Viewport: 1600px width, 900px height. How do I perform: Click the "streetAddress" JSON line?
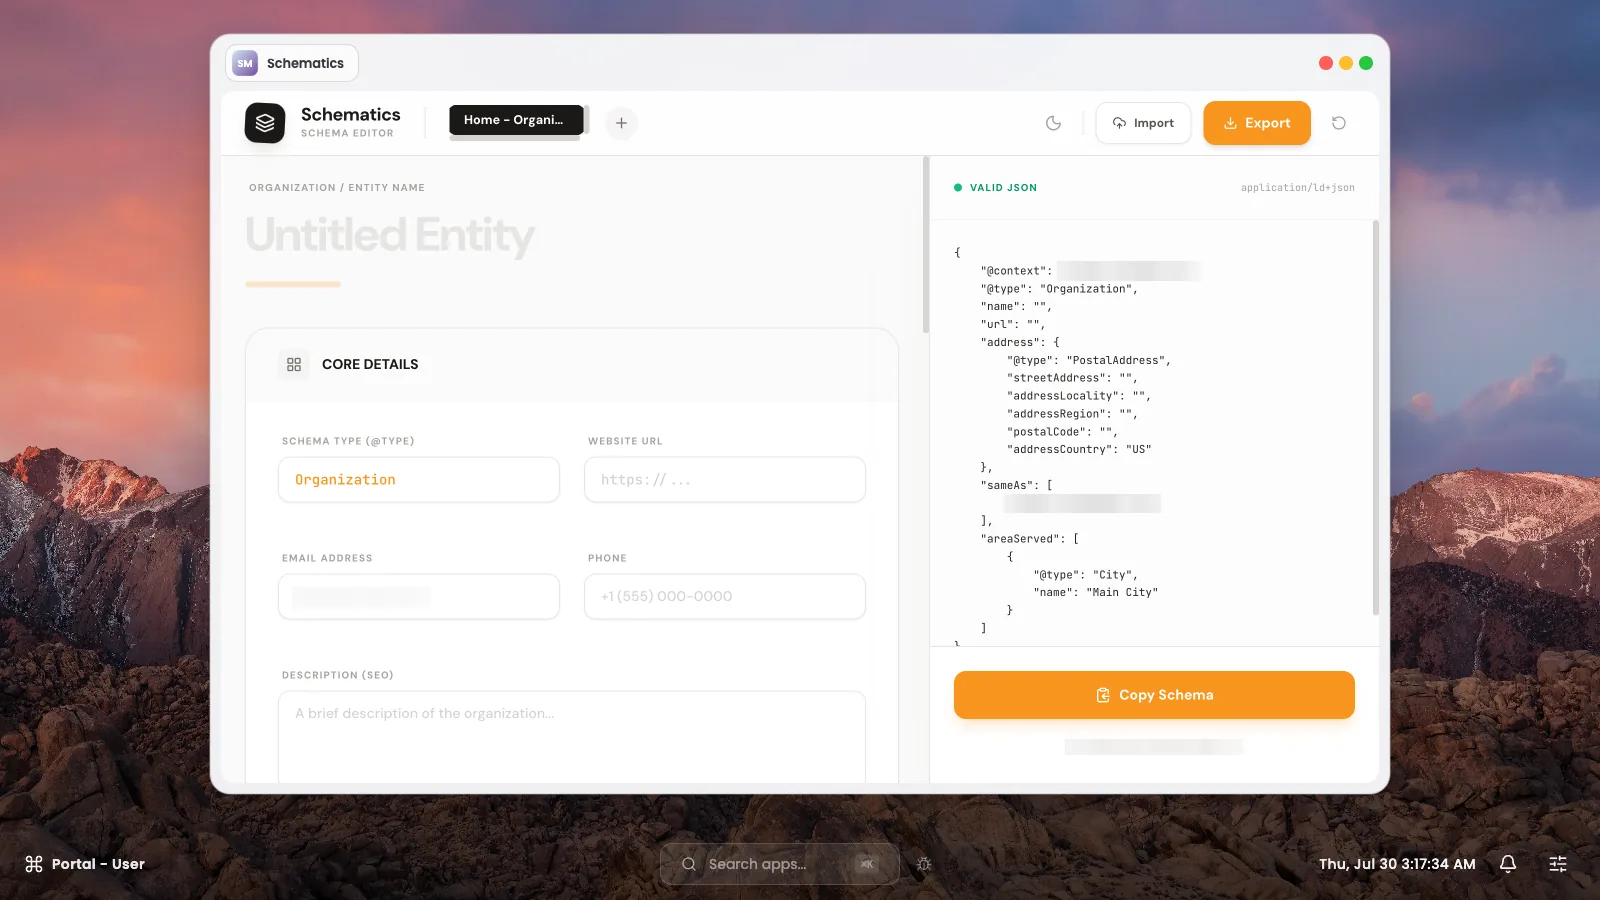tap(1072, 378)
